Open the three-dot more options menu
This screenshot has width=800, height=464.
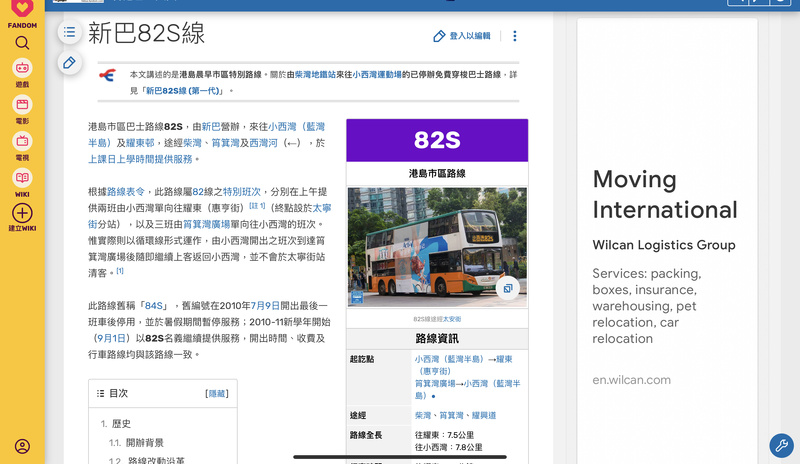[514, 36]
